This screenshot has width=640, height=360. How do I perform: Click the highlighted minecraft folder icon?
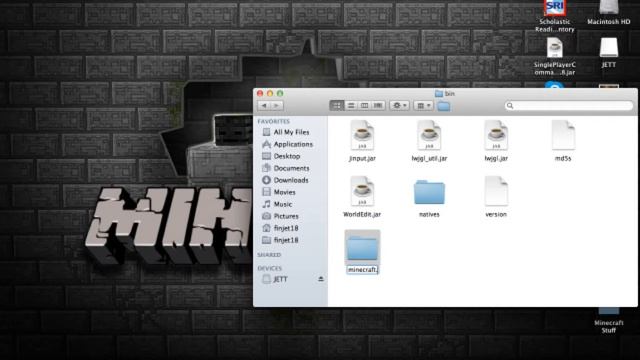[362, 247]
